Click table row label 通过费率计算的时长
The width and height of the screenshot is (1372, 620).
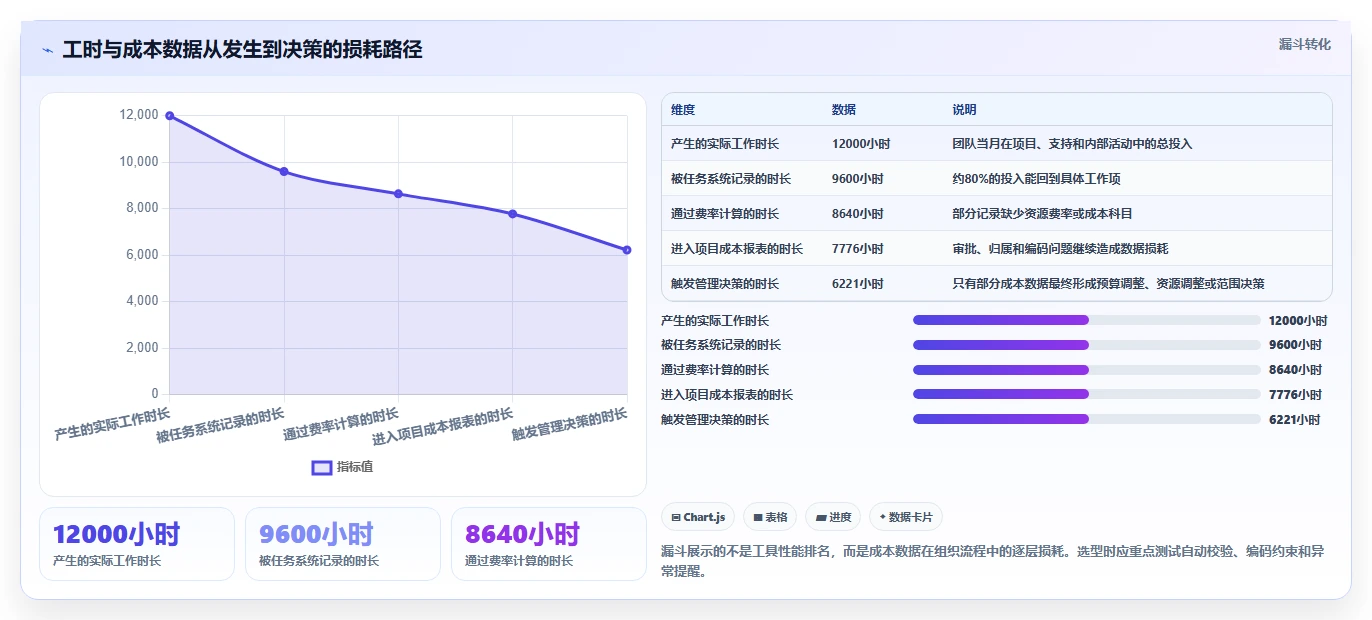click(x=725, y=214)
